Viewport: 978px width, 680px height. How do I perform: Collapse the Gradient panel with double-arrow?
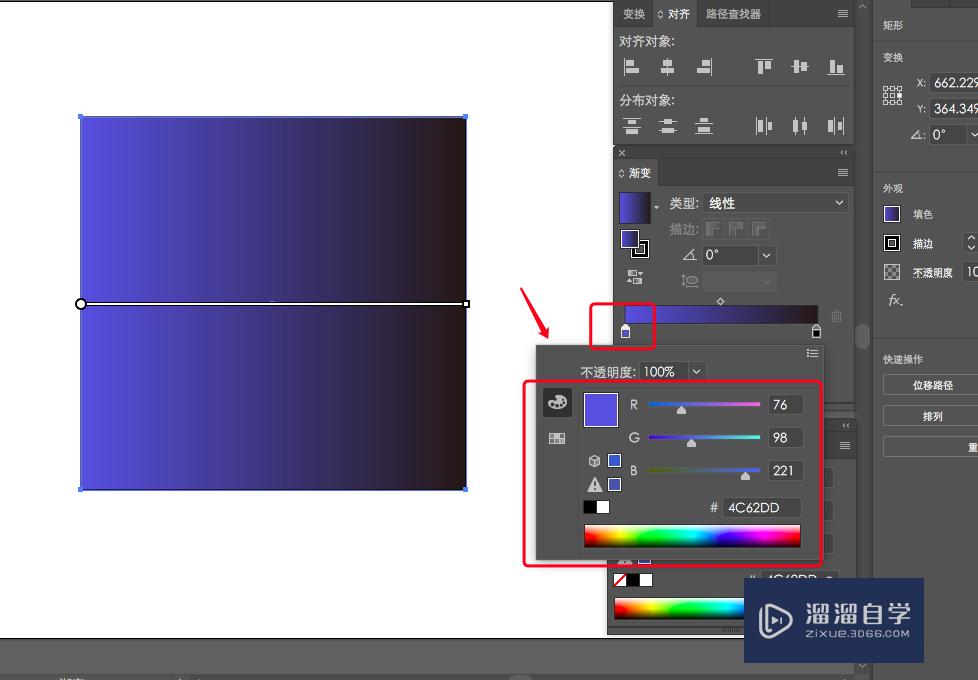pos(844,152)
